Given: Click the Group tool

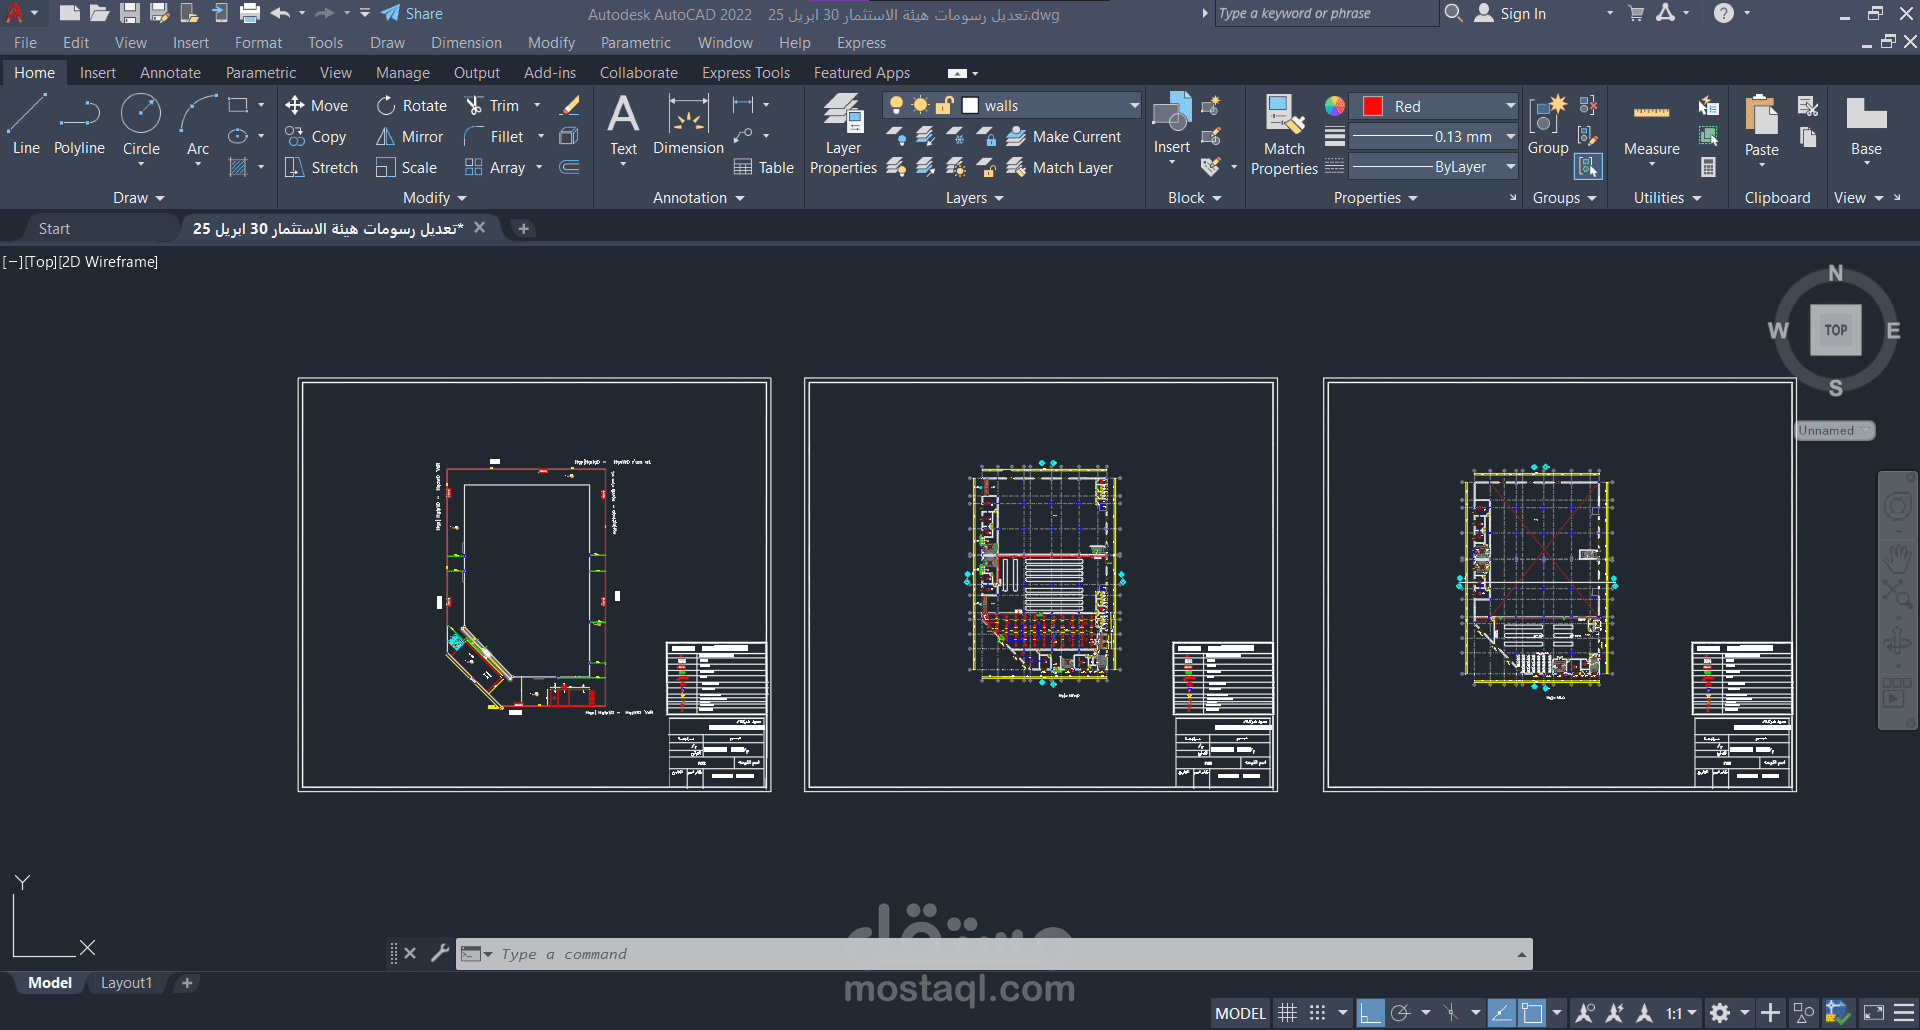Looking at the screenshot, I should [x=1548, y=125].
